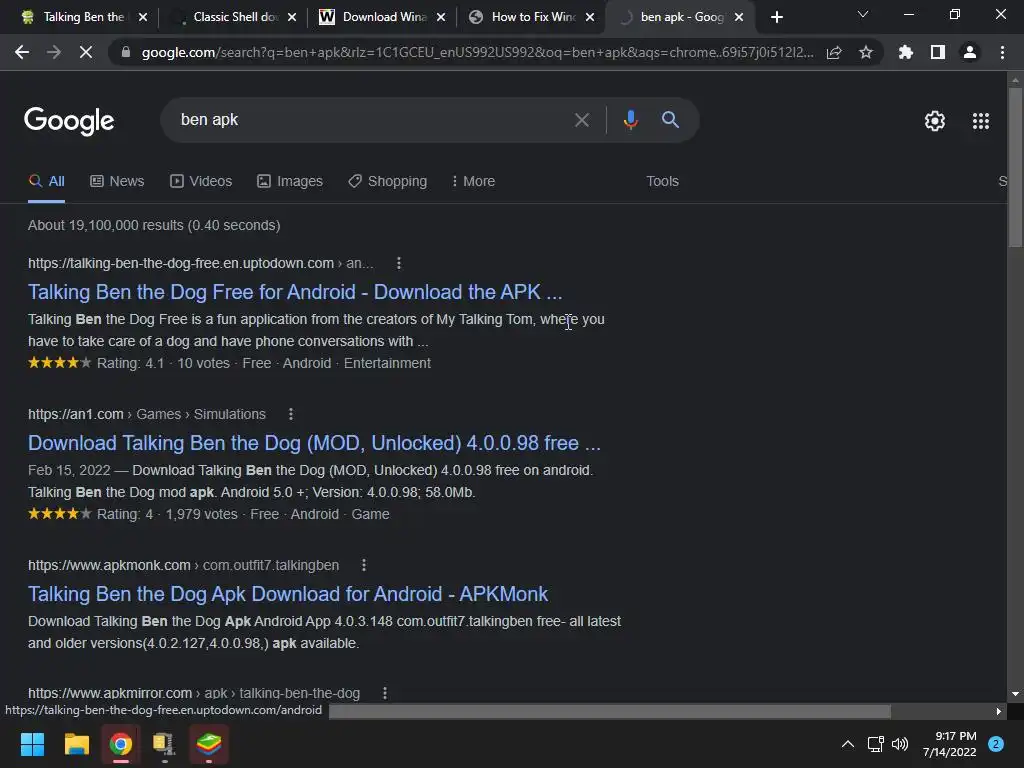Click the apkmirror.com result URL
1024x768 pixels.
[194, 693]
